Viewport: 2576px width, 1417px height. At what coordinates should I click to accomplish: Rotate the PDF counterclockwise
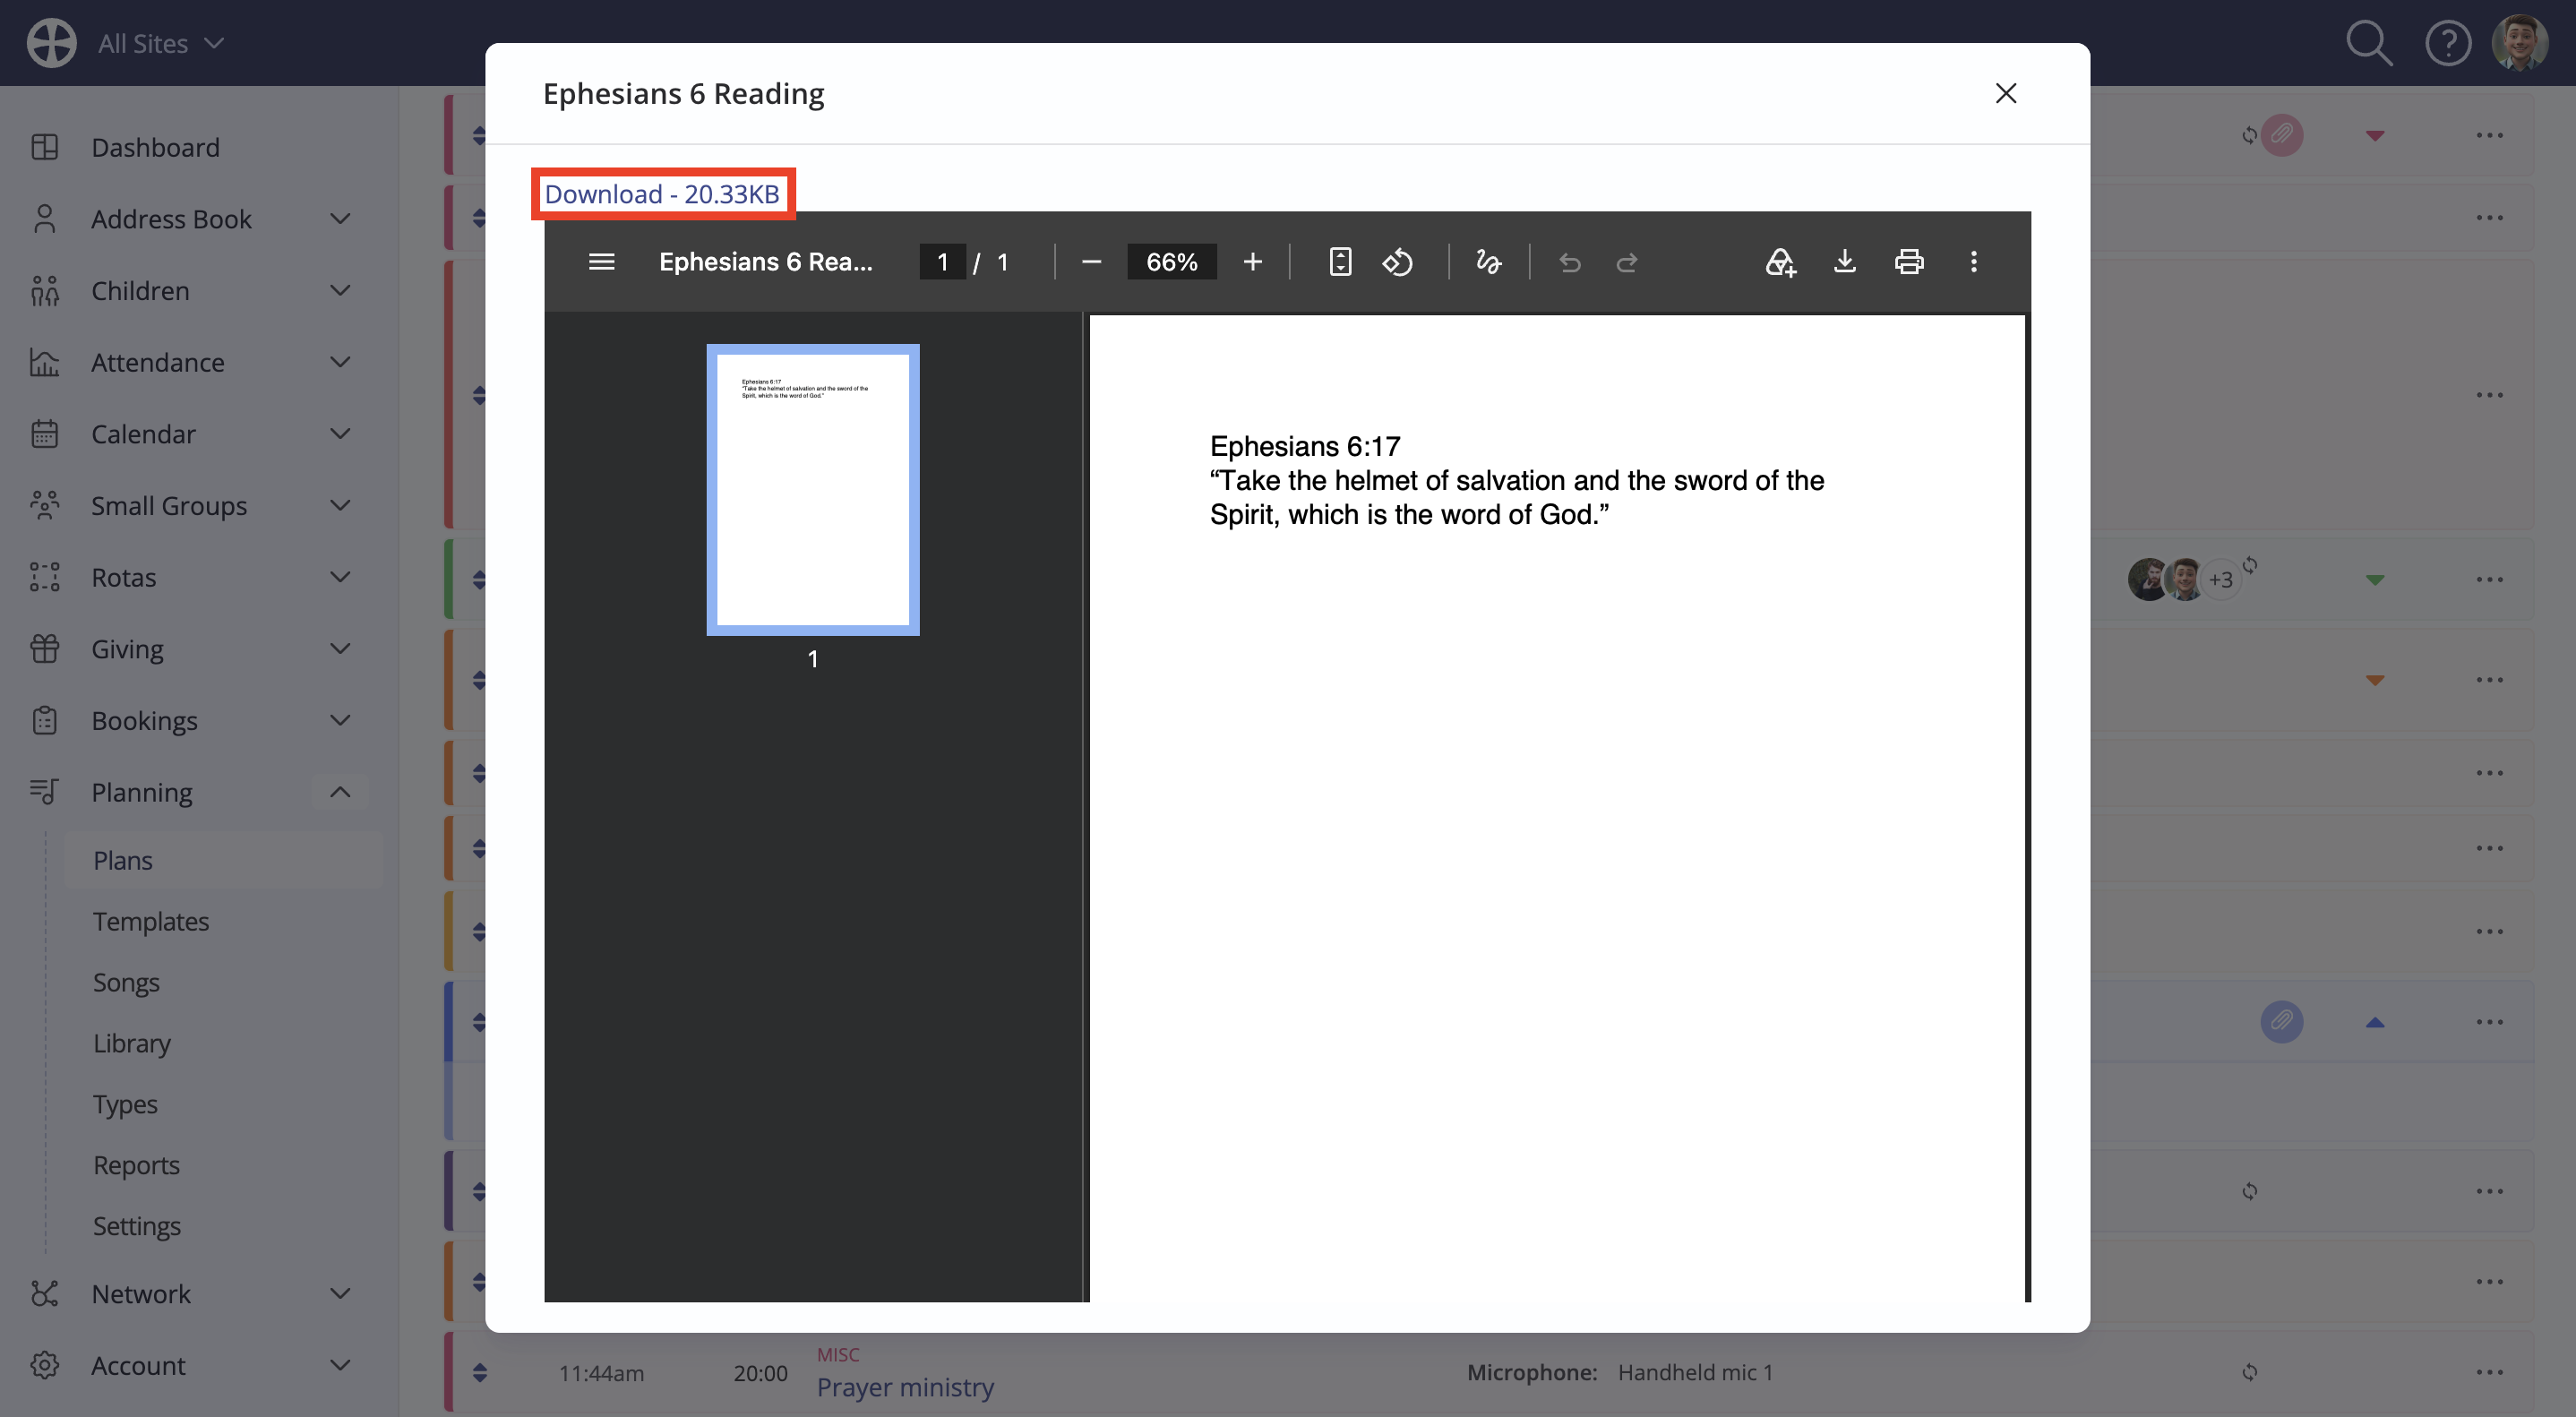point(1398,262)
